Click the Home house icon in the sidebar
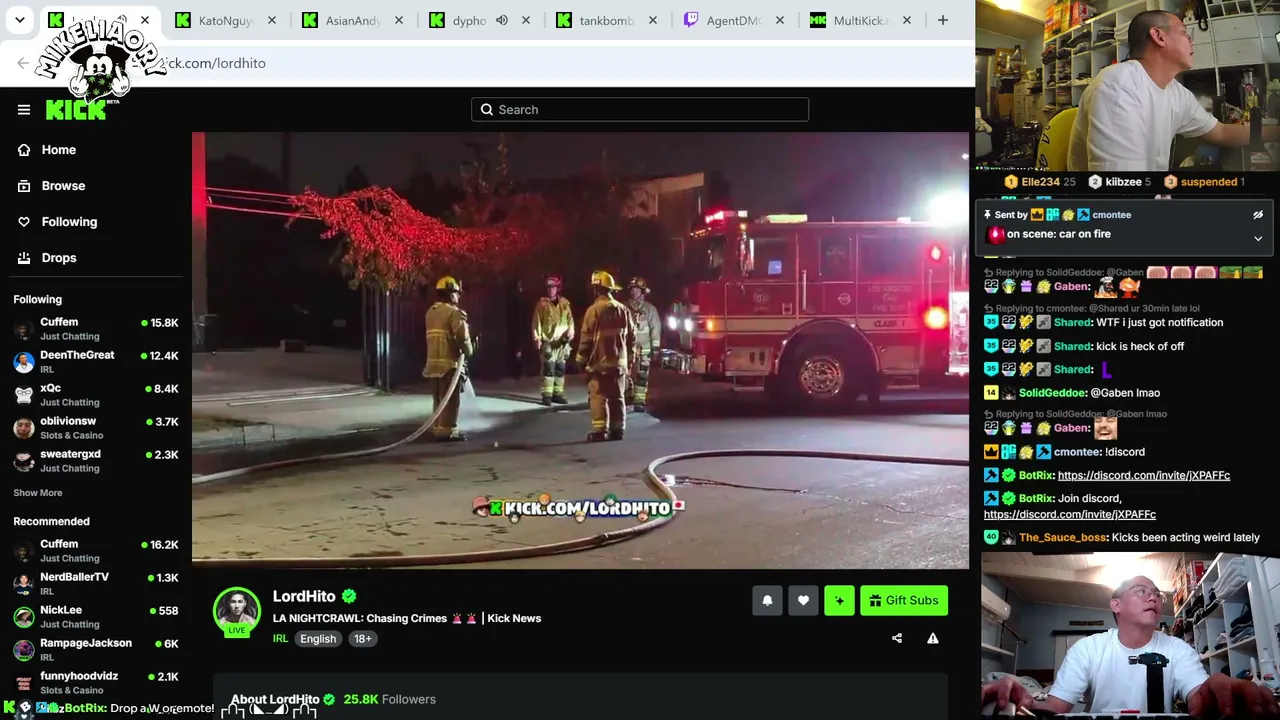The height and width of the screenshot is (720, 1280). click(24, 150)
